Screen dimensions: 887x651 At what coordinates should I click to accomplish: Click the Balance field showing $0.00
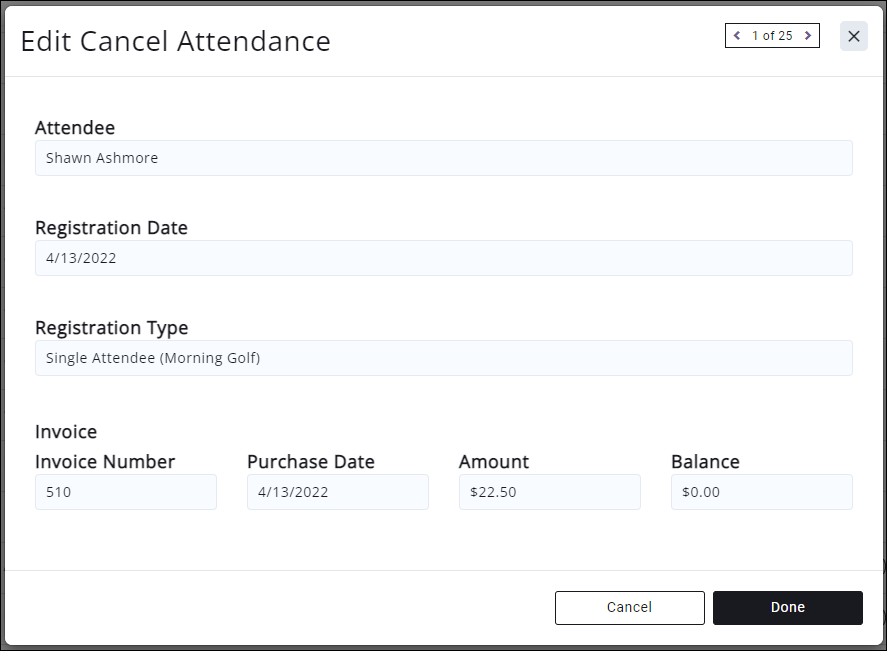point(762,492)
